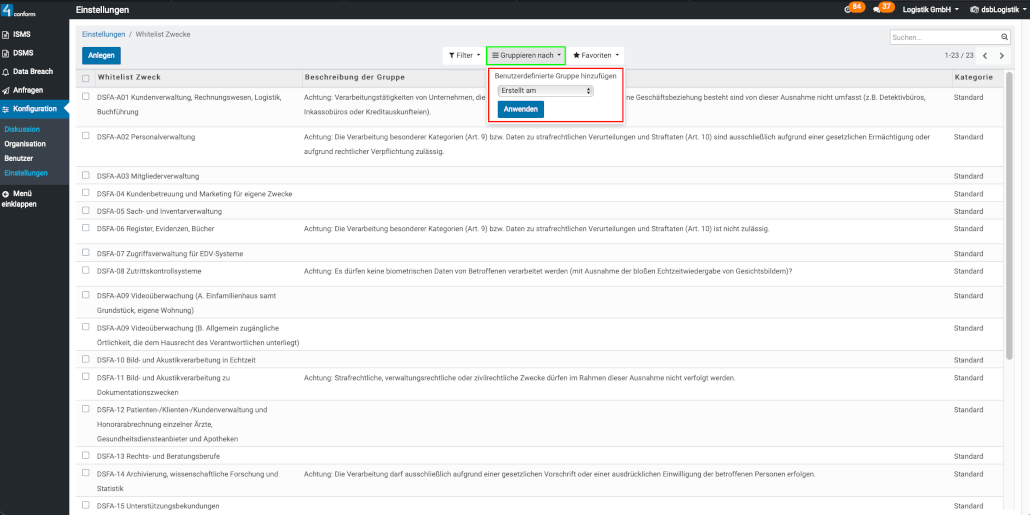Select Organisation in the sidebar submenu
The height and width of the screenshot is (515, 1030).
[x=25, y=144]
